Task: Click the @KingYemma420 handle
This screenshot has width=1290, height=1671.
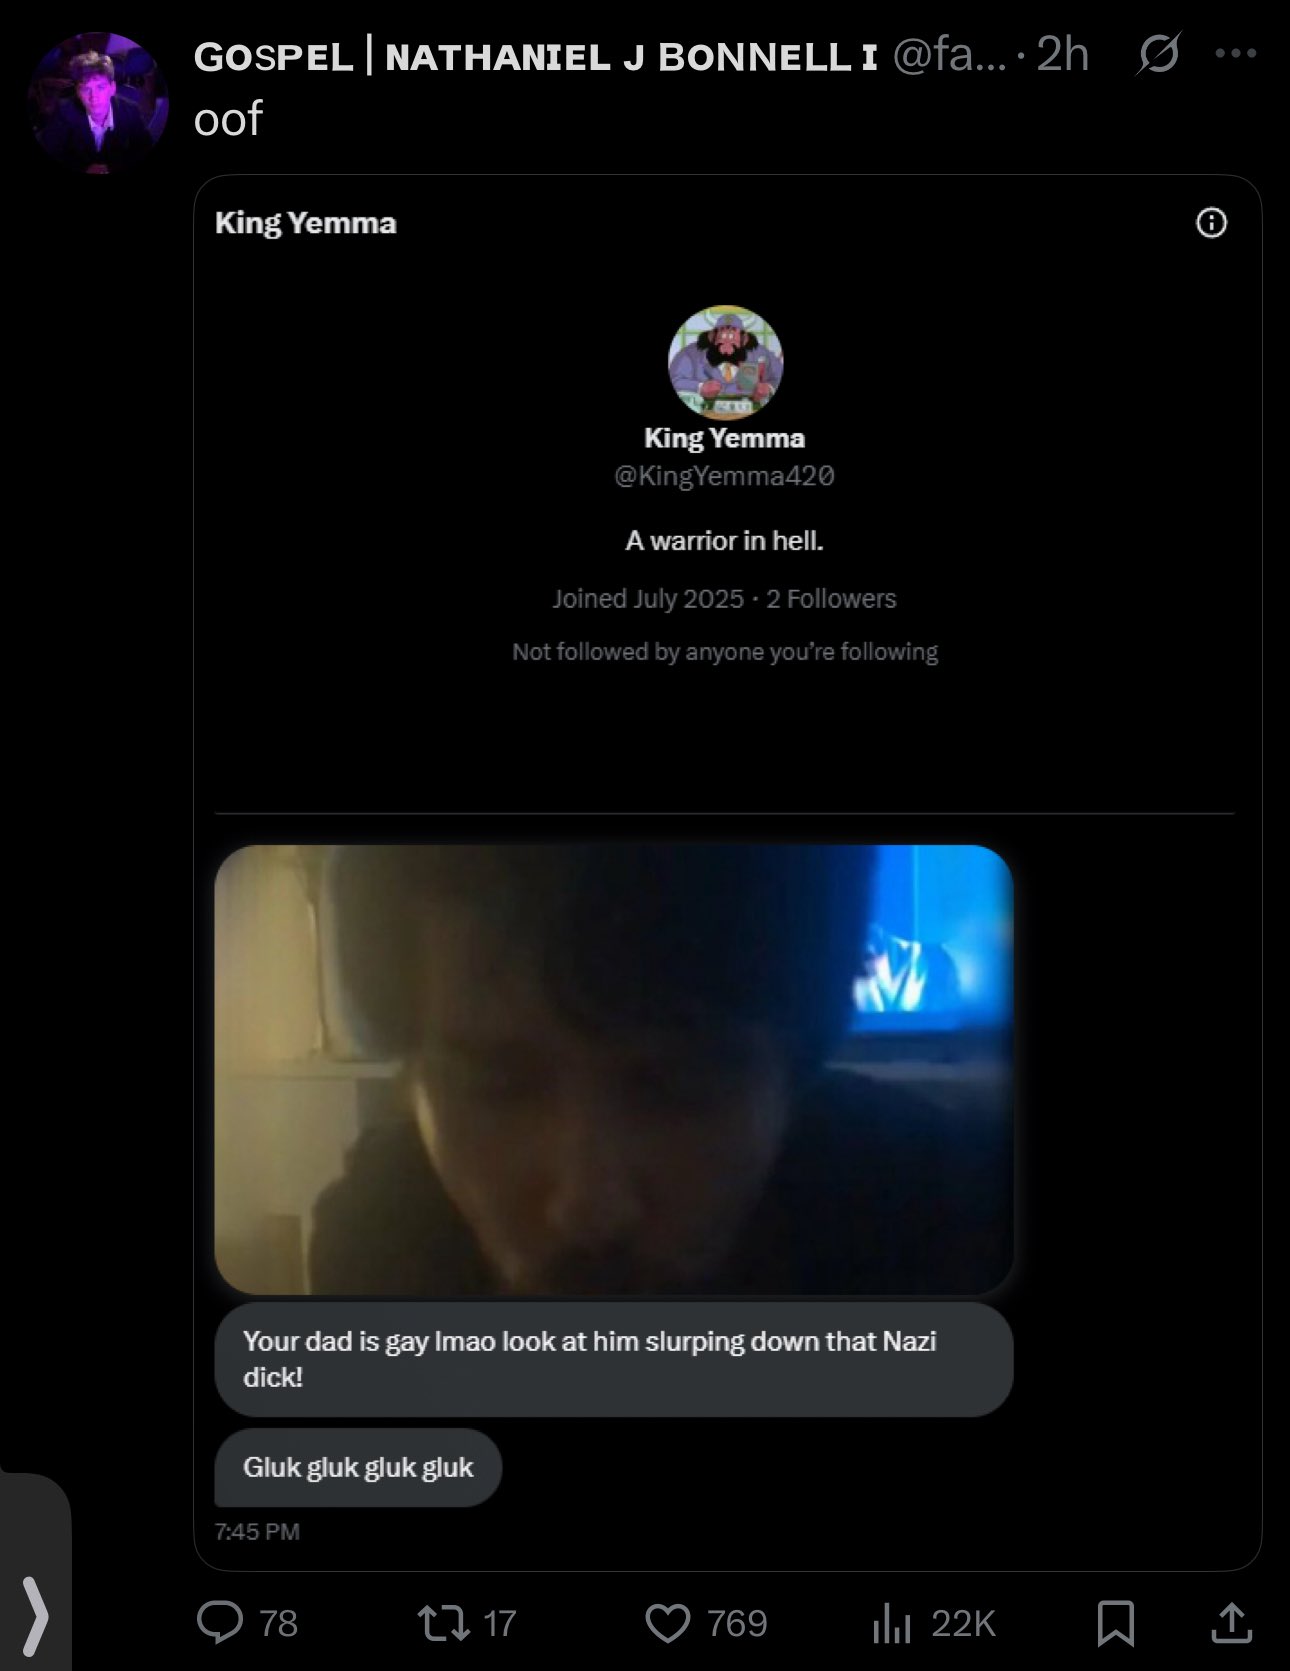Action: point(724,476)
